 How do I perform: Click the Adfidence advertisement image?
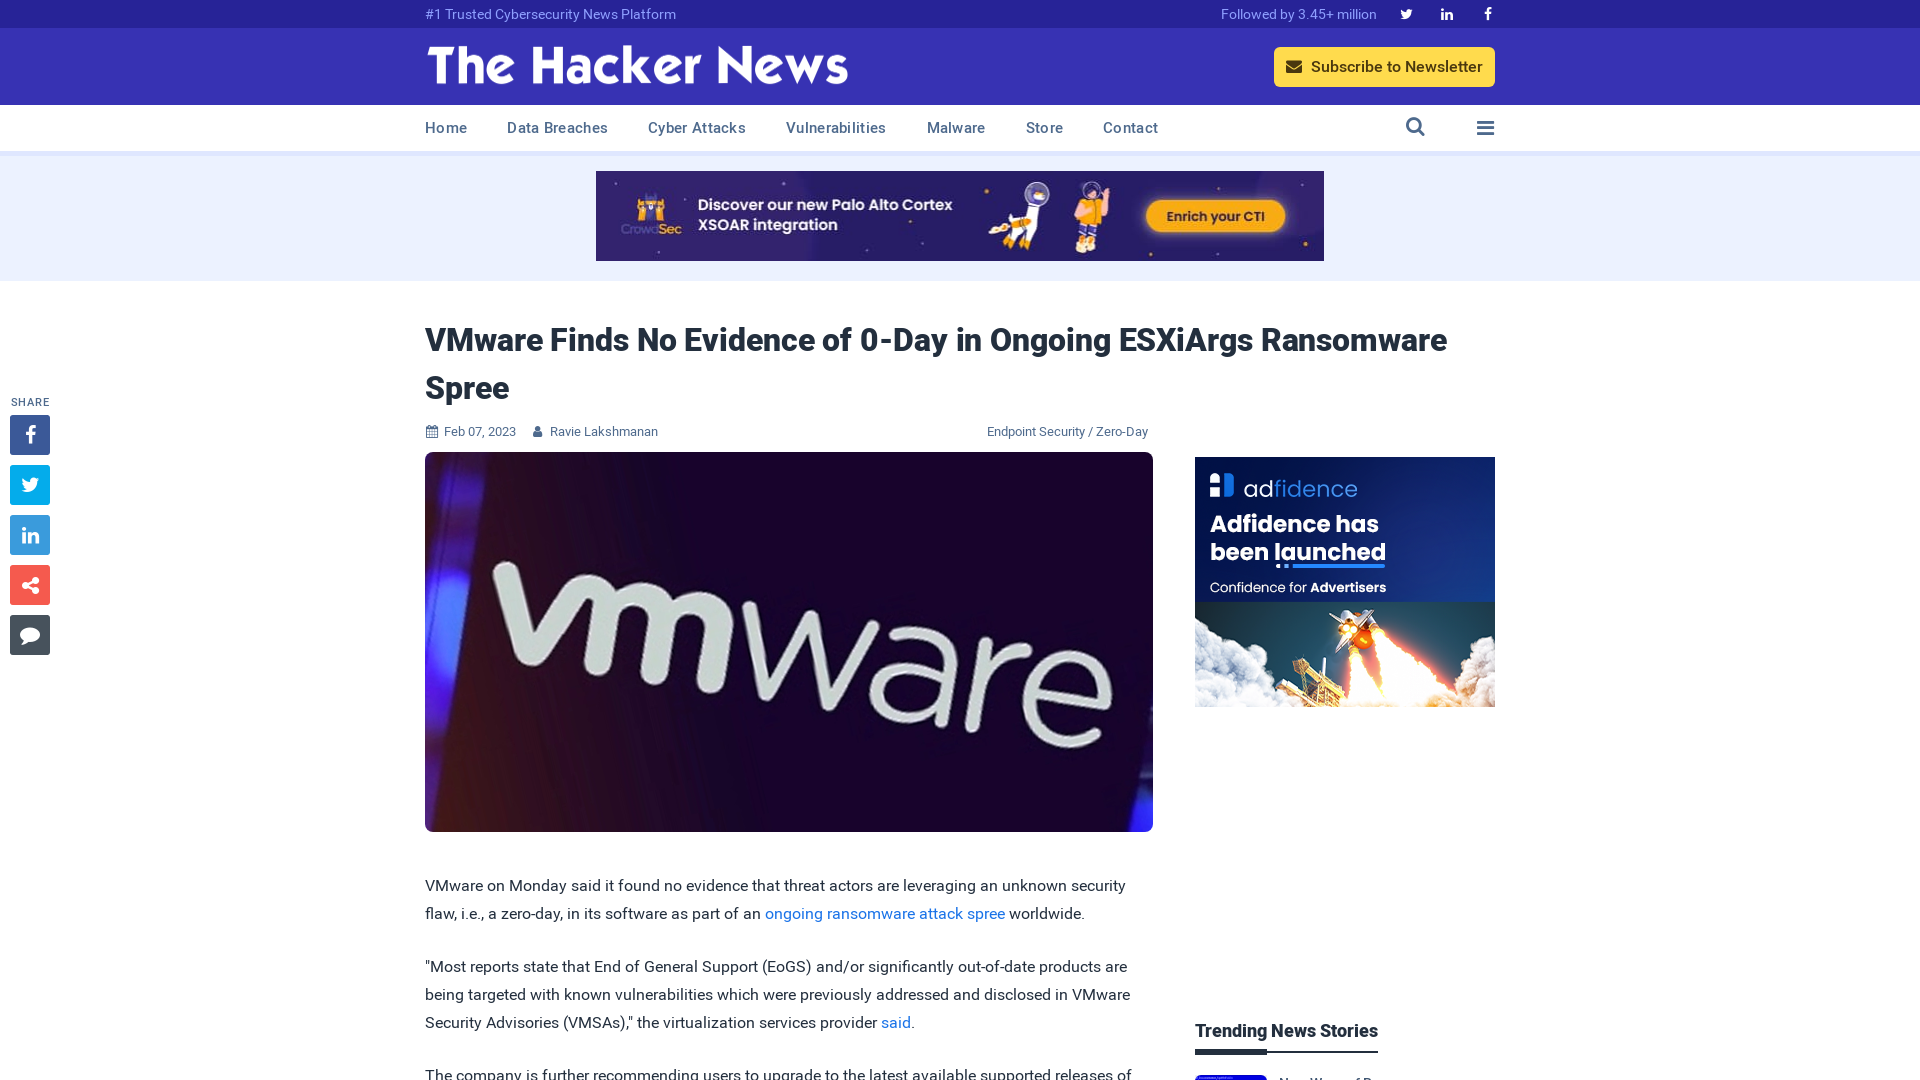tap(1345, 582)
